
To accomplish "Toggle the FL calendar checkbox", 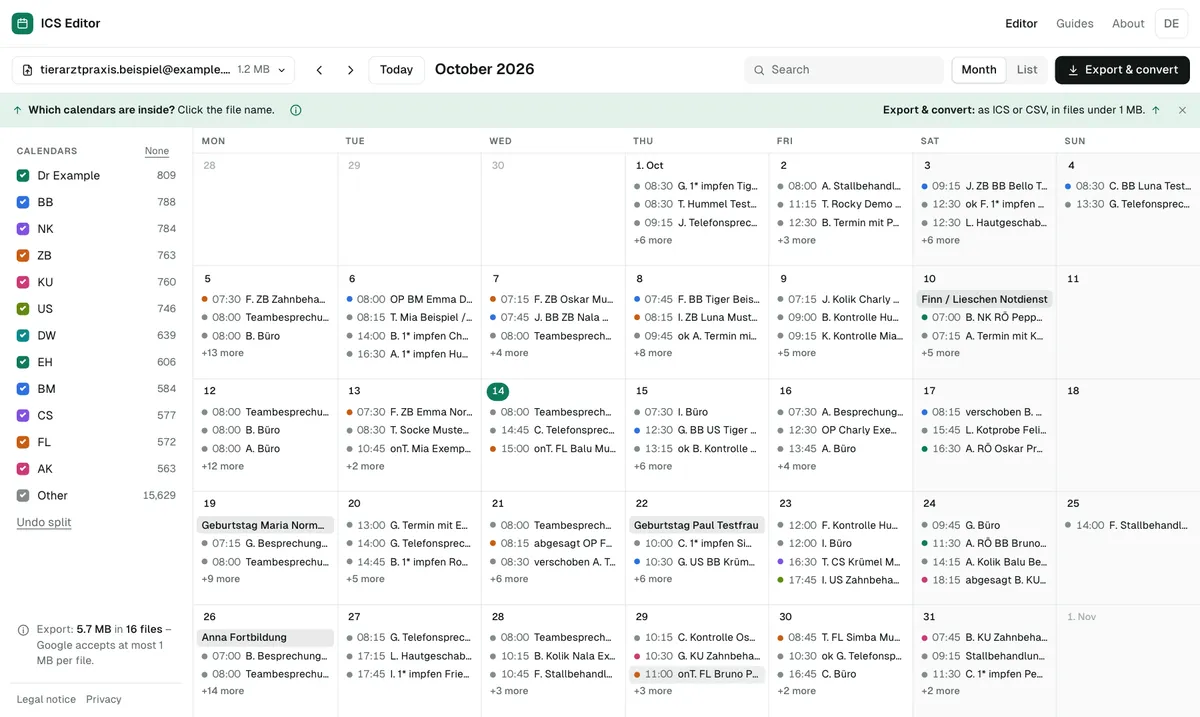I will (23, 442).
